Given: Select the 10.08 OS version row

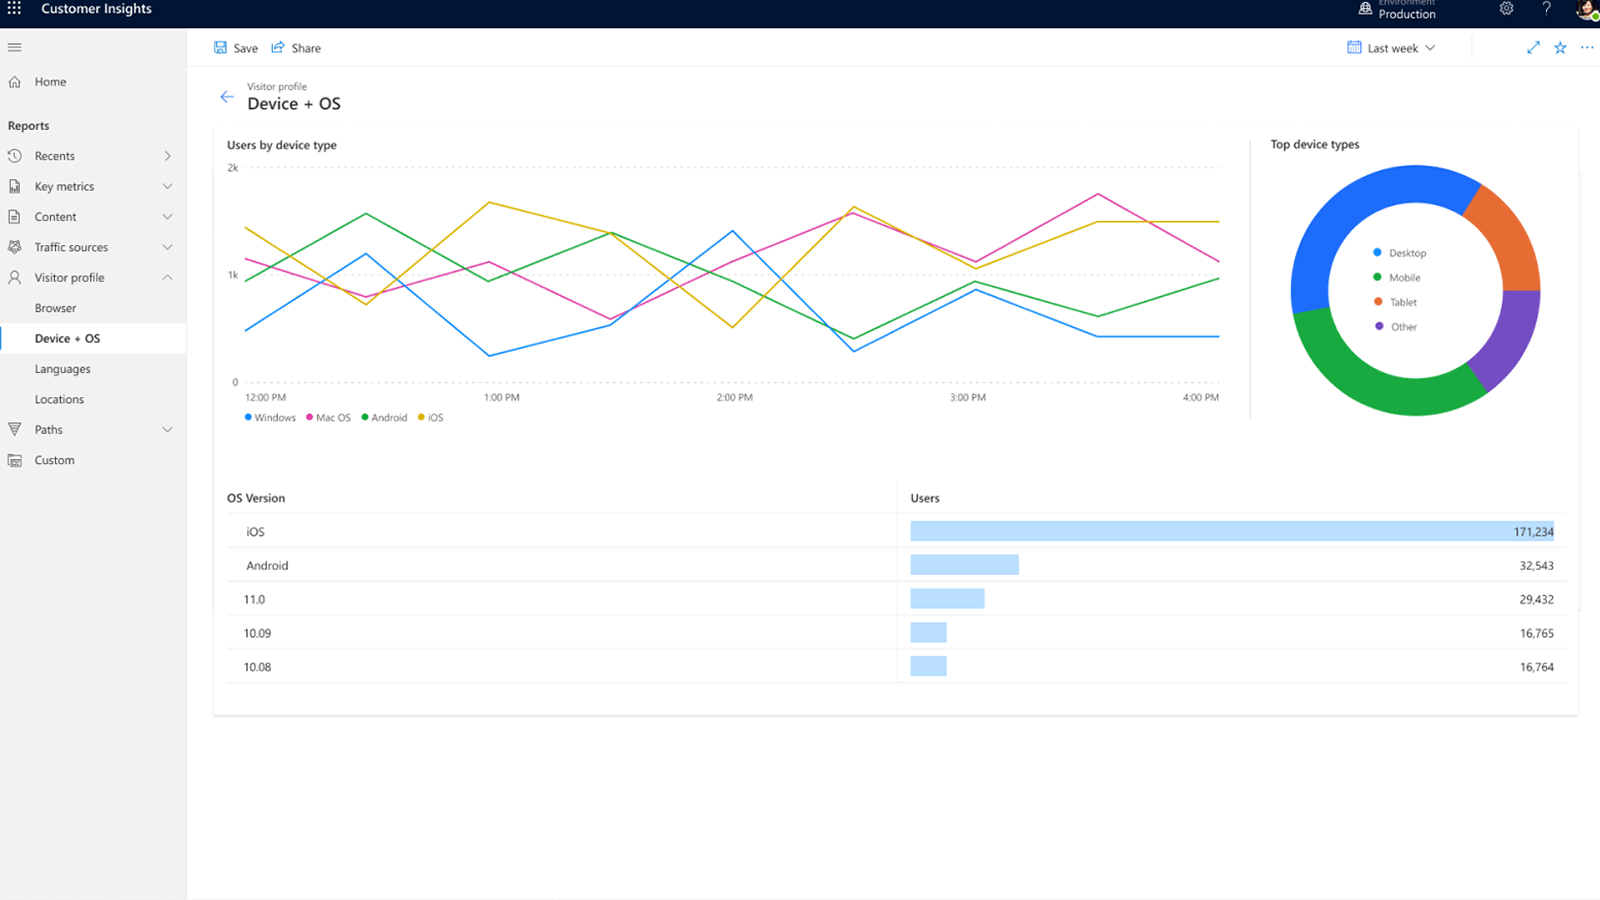Looking at the screenshot, I should 896,667.
